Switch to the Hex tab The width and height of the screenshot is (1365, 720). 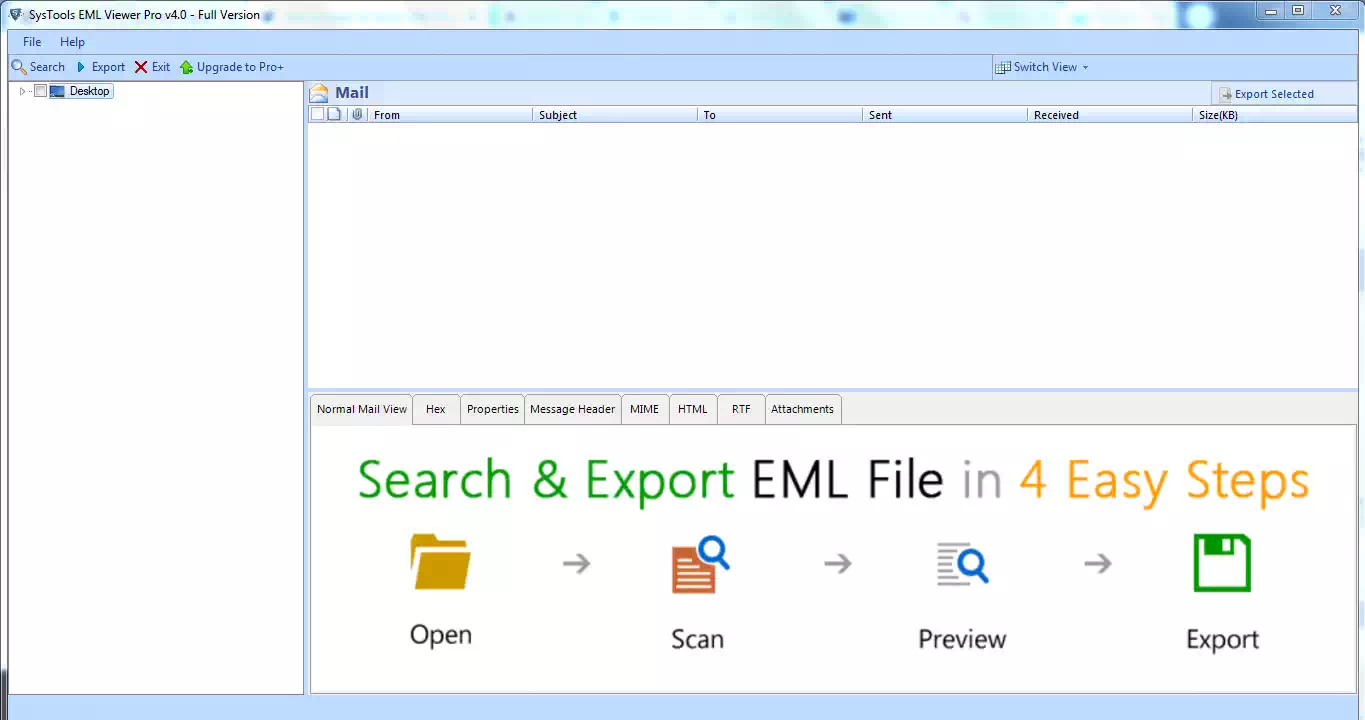point(435,409)
